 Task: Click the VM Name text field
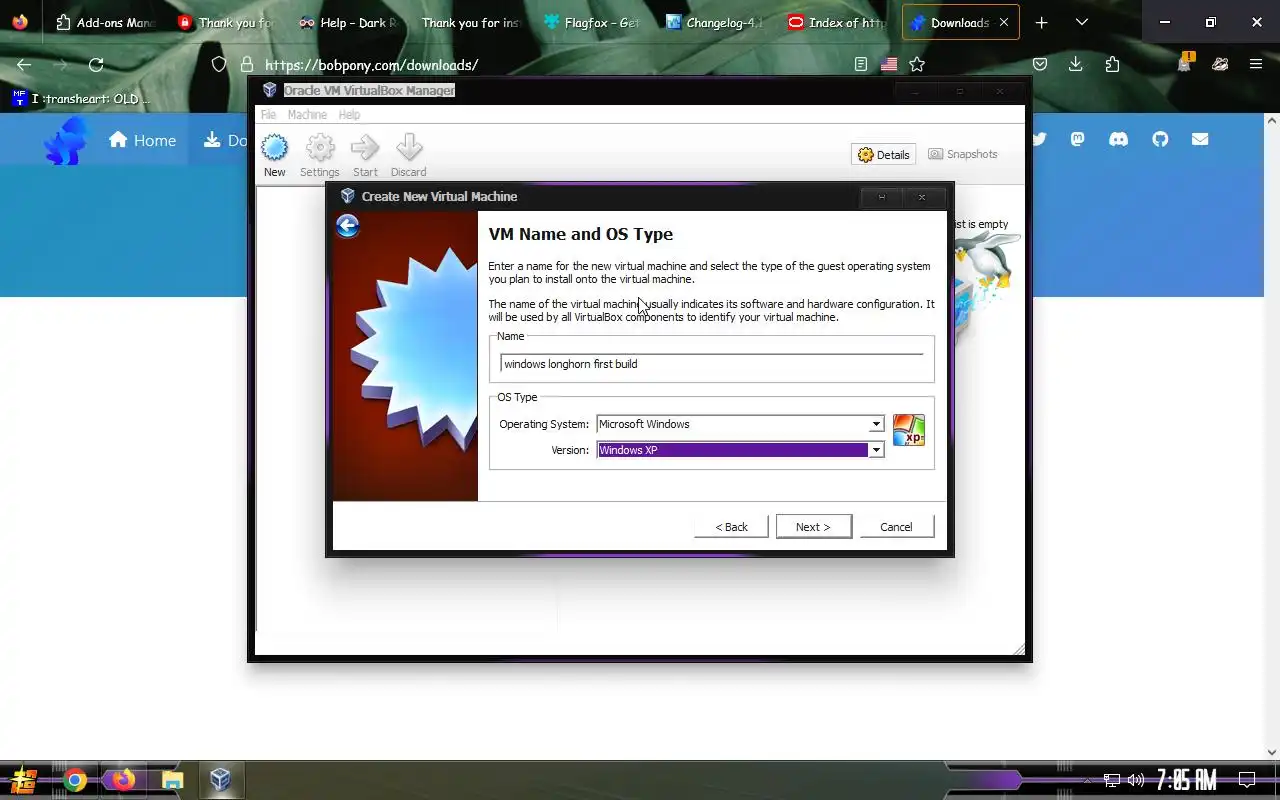point(712,364)
